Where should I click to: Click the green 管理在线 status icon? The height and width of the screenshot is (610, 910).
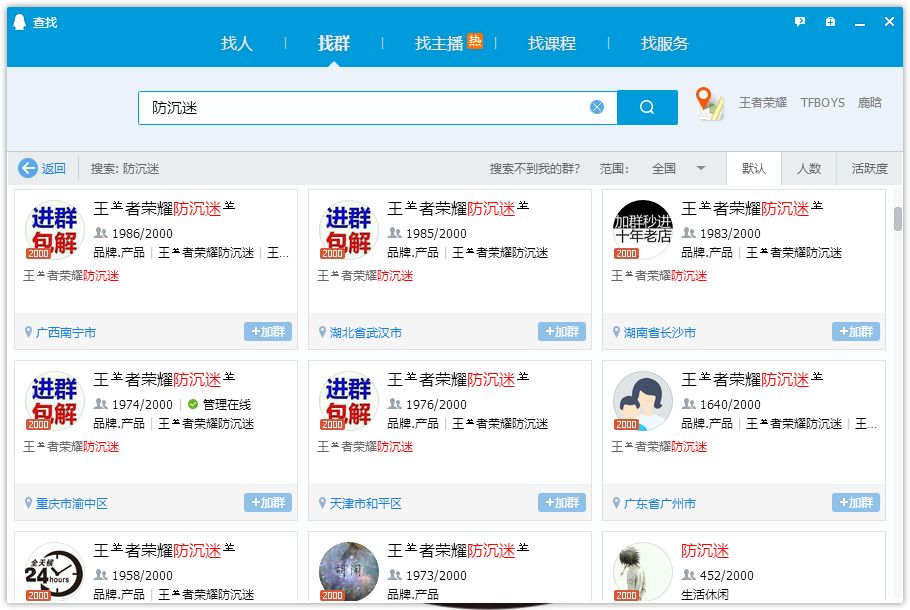193,404
